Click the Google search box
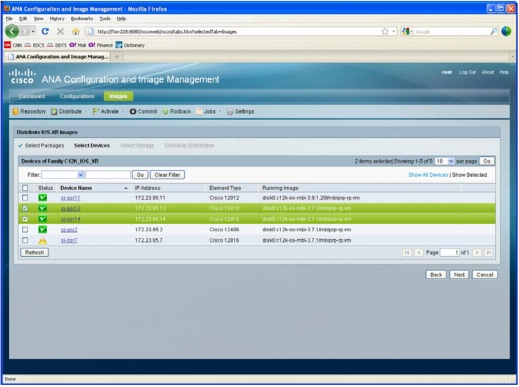 tap(452, 31)
